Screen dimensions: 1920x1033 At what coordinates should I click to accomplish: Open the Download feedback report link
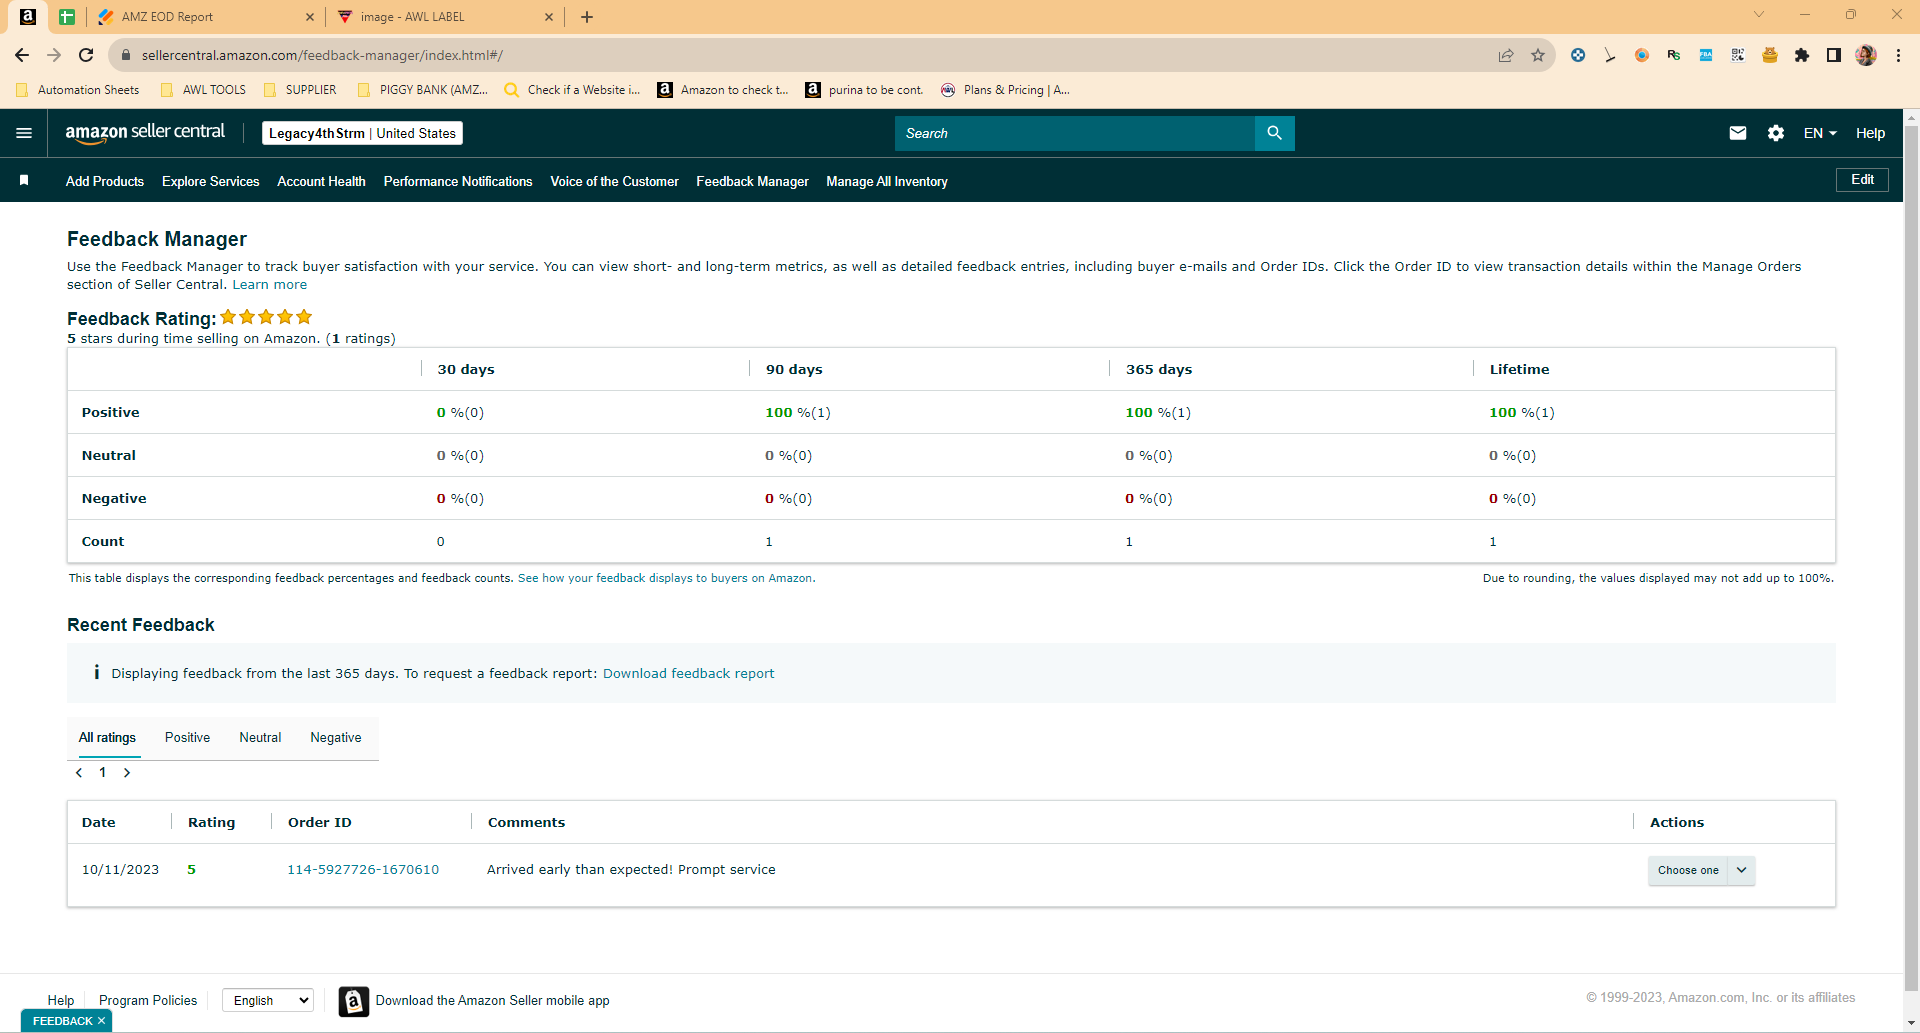pyautogui.click(x=688, y=674)
